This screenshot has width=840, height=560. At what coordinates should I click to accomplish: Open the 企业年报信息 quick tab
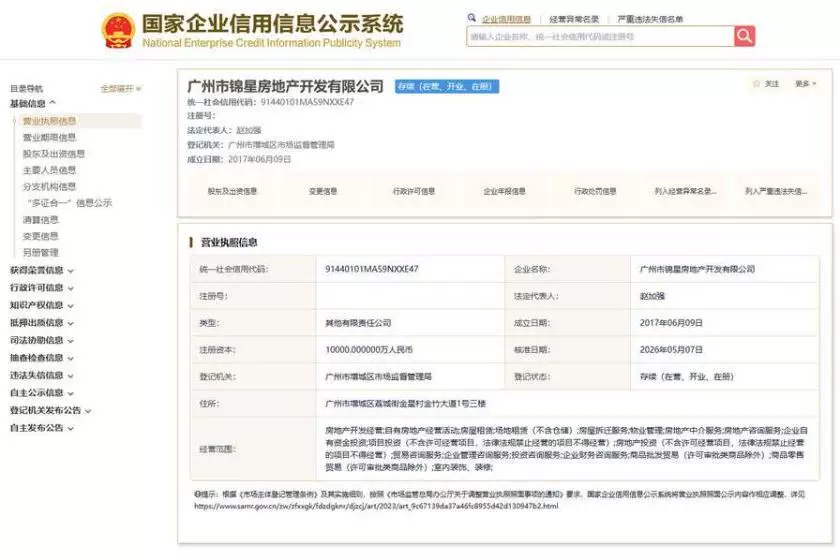tap(504, 191)
